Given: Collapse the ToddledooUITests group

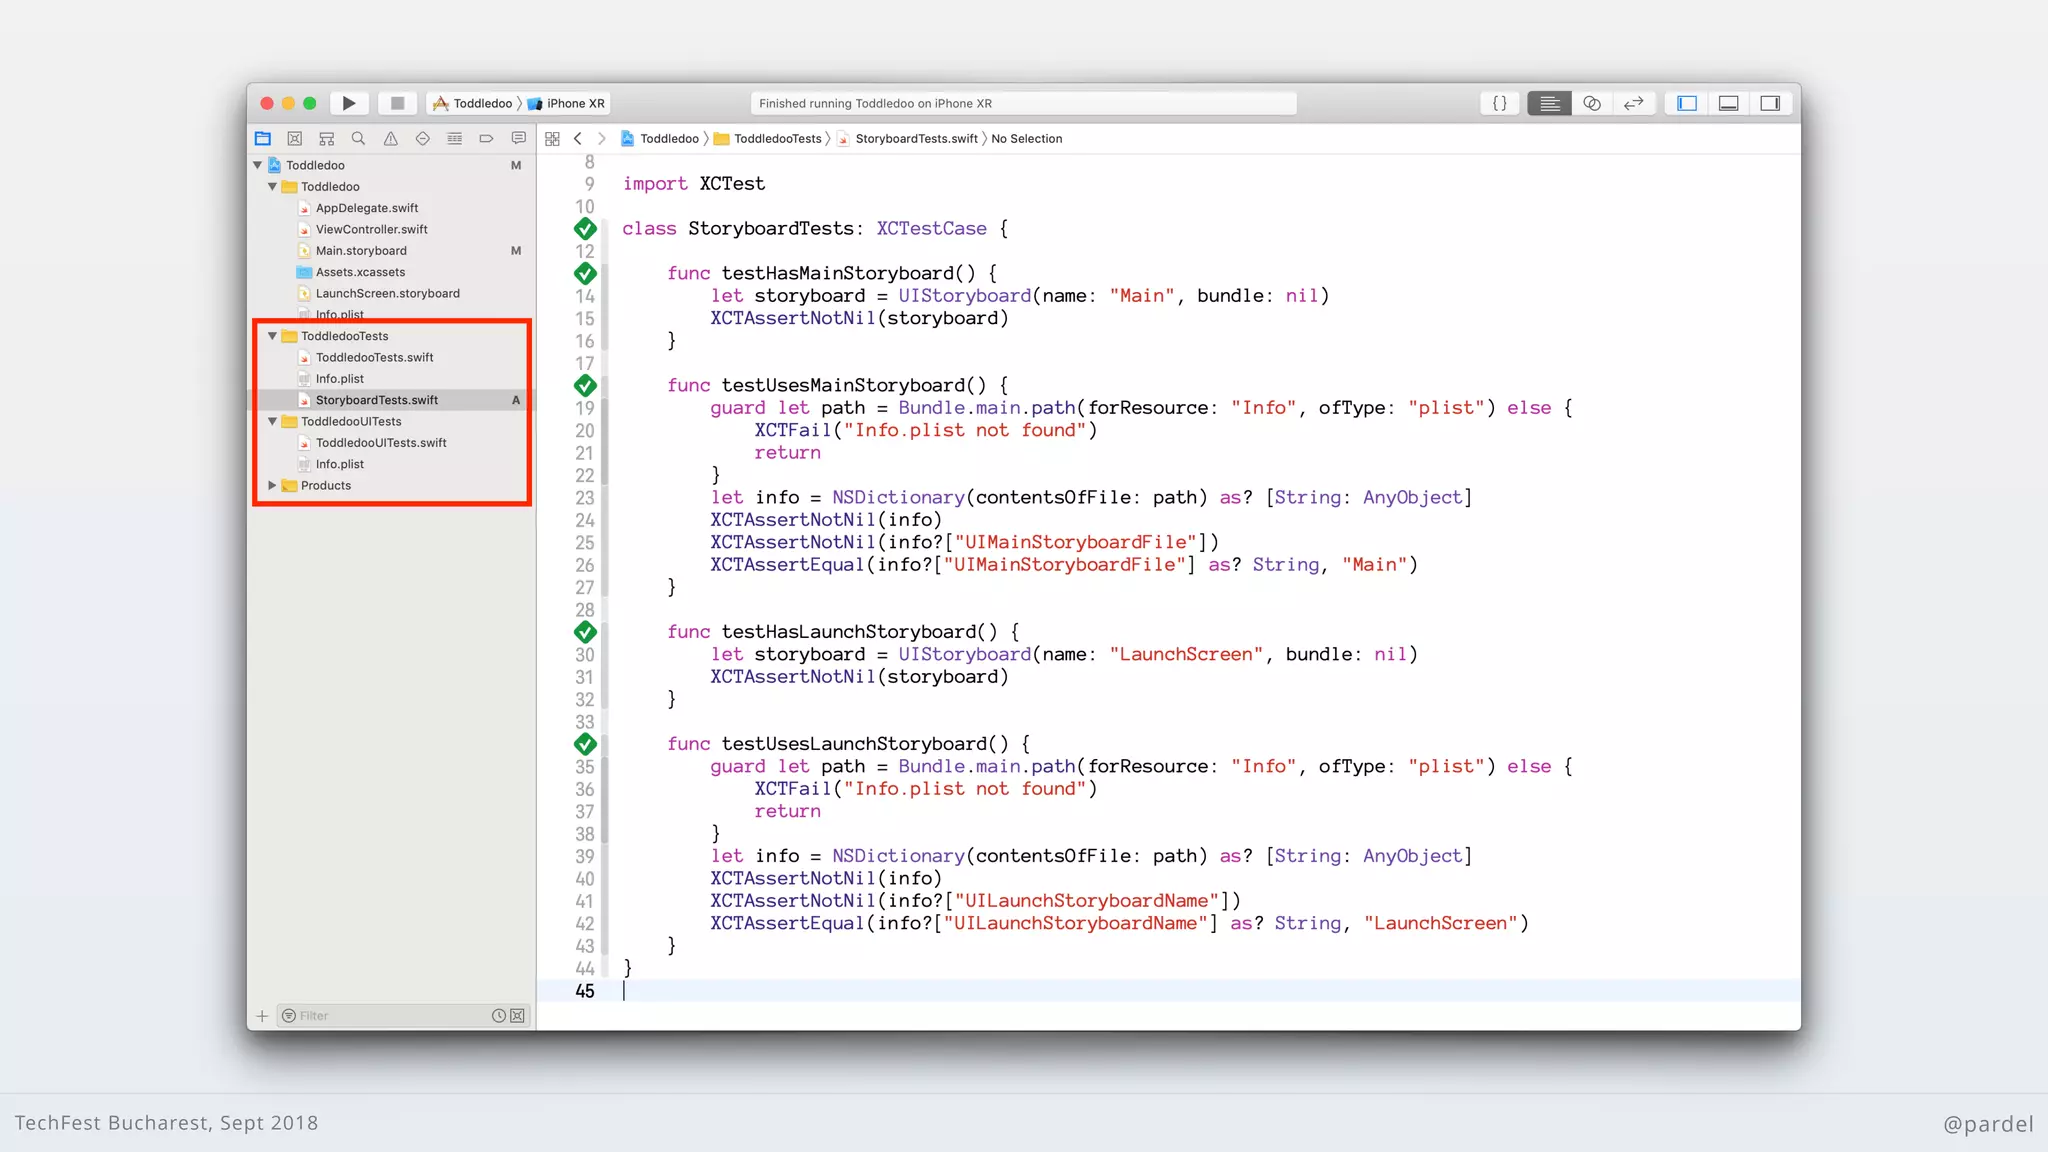Looking at the screenshot, I should pyautogui.click(x=272, y=422).
